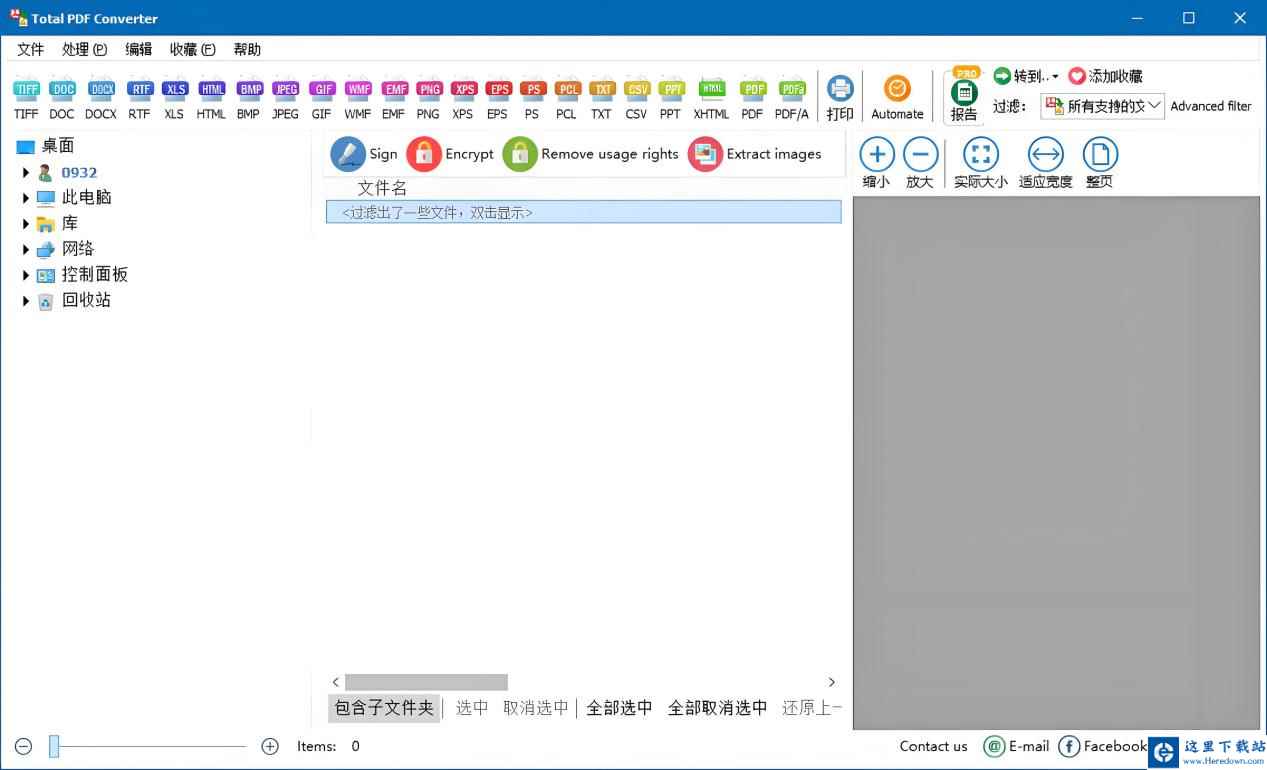Click 全部选中 select all
Image resolution: width=1267 pixels, height=770 pixels.
tap(619, 708)
